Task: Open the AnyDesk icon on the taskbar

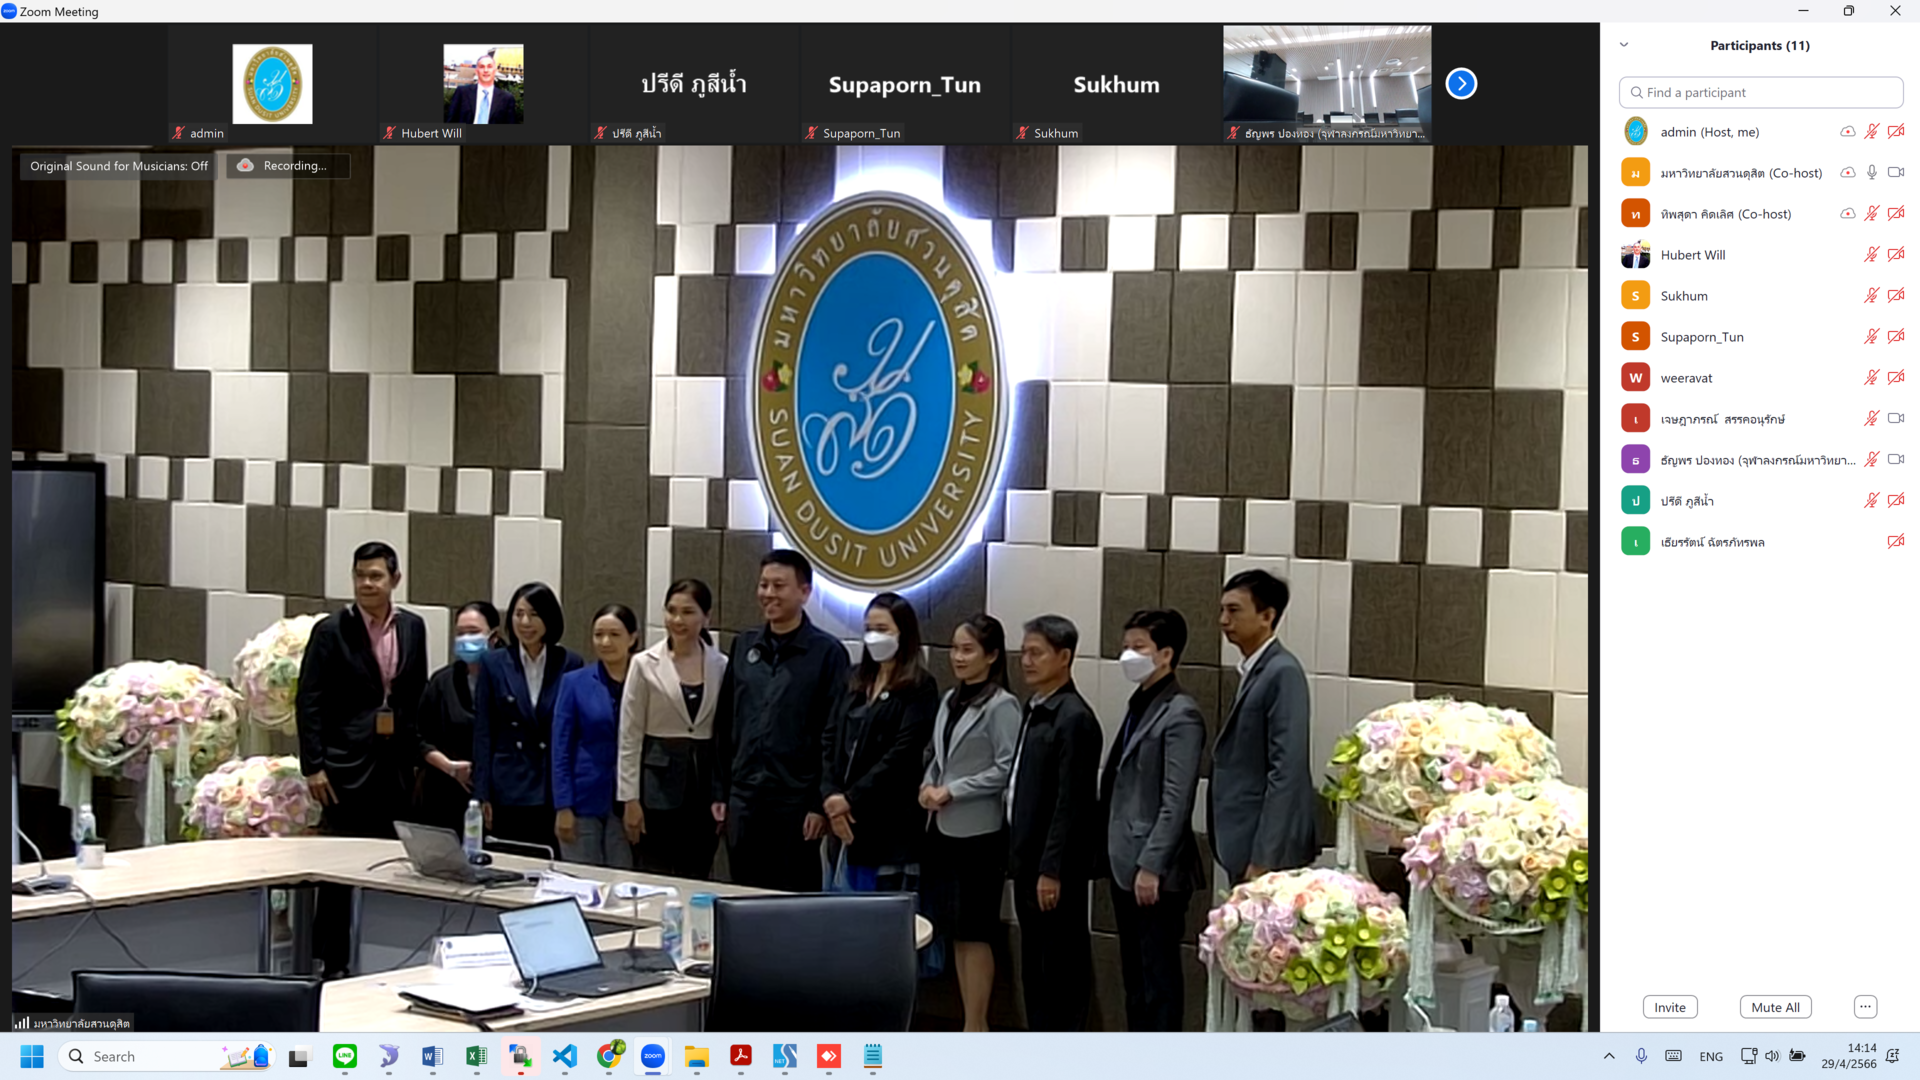Action: coord(829,1056)
